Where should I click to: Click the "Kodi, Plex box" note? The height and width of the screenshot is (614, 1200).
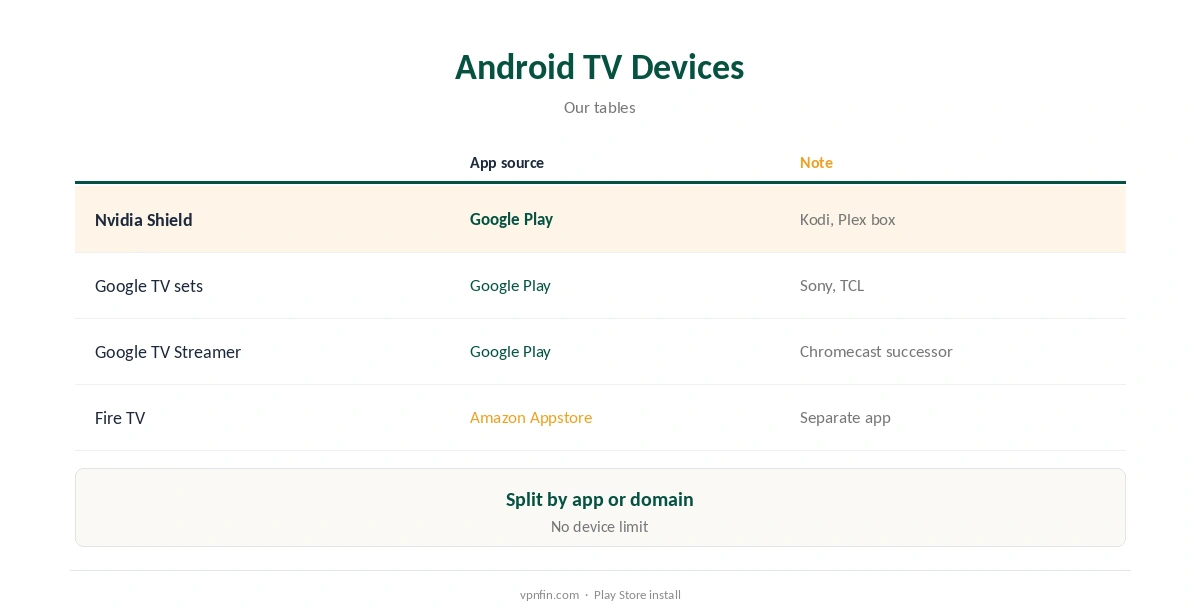tap(848, 219)
